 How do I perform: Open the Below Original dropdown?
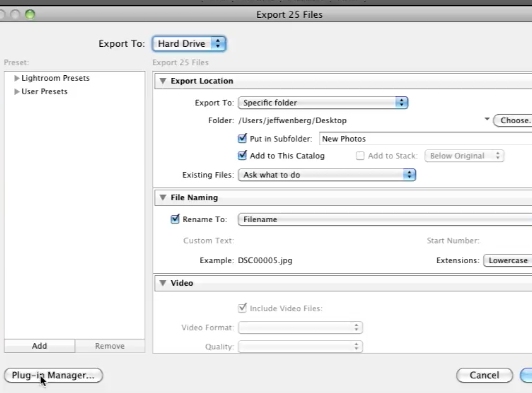coord(464,156)
